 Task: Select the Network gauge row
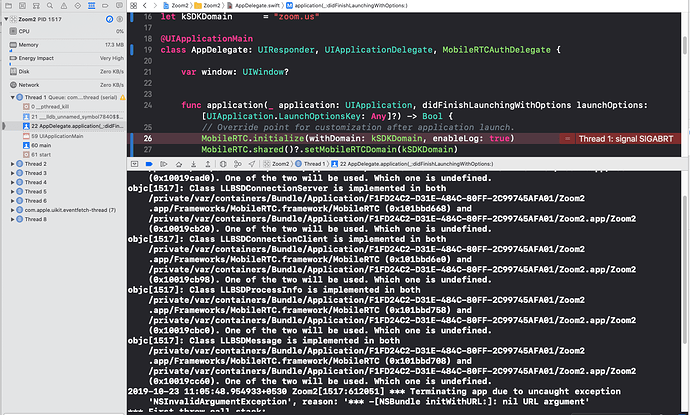pos(64,85)
